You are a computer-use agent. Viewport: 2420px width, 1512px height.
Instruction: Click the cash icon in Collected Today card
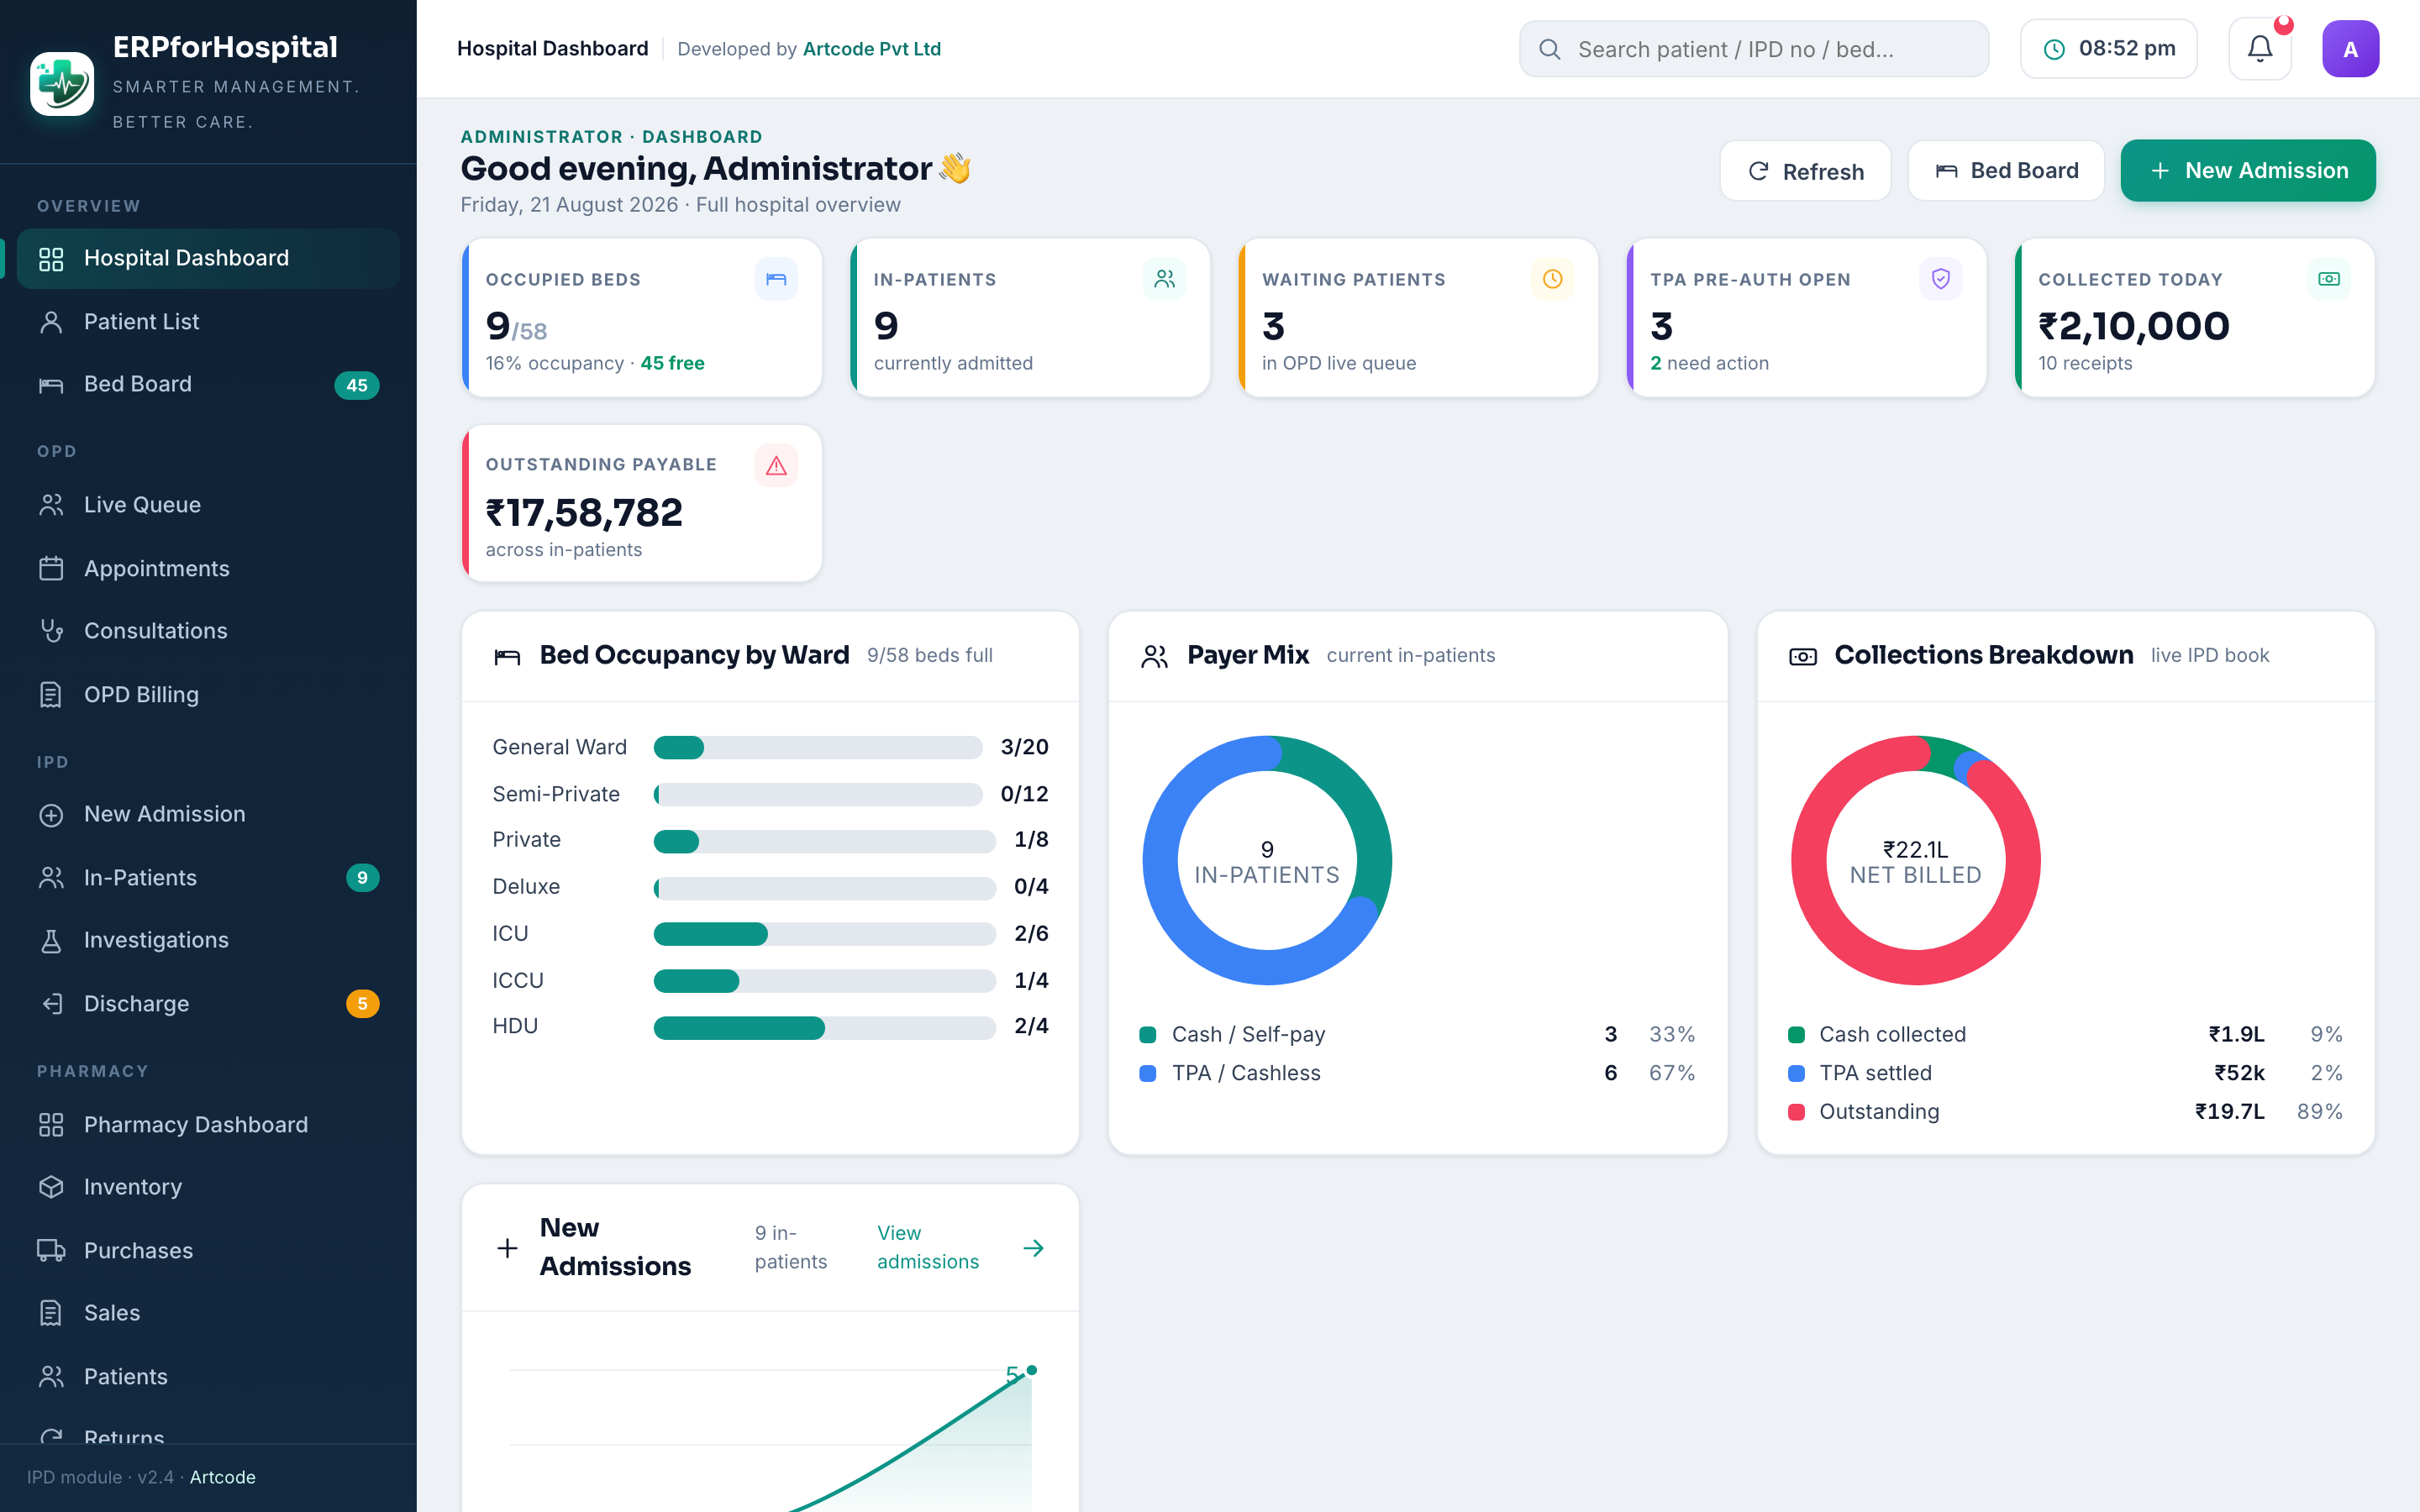(2329, 279)
